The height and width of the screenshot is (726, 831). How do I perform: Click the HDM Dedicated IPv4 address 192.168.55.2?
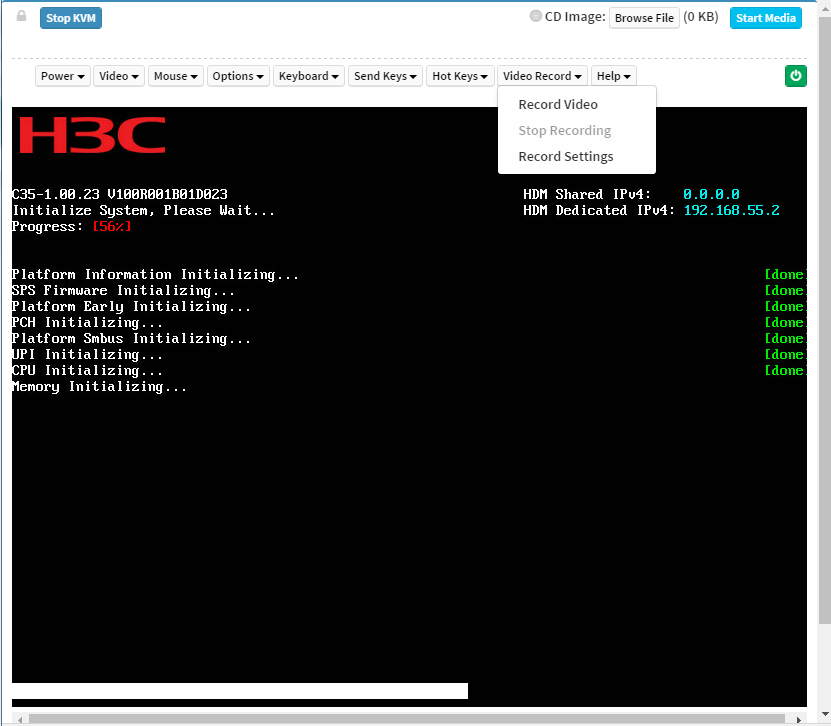pyautogui.click(x=731, y=210)
